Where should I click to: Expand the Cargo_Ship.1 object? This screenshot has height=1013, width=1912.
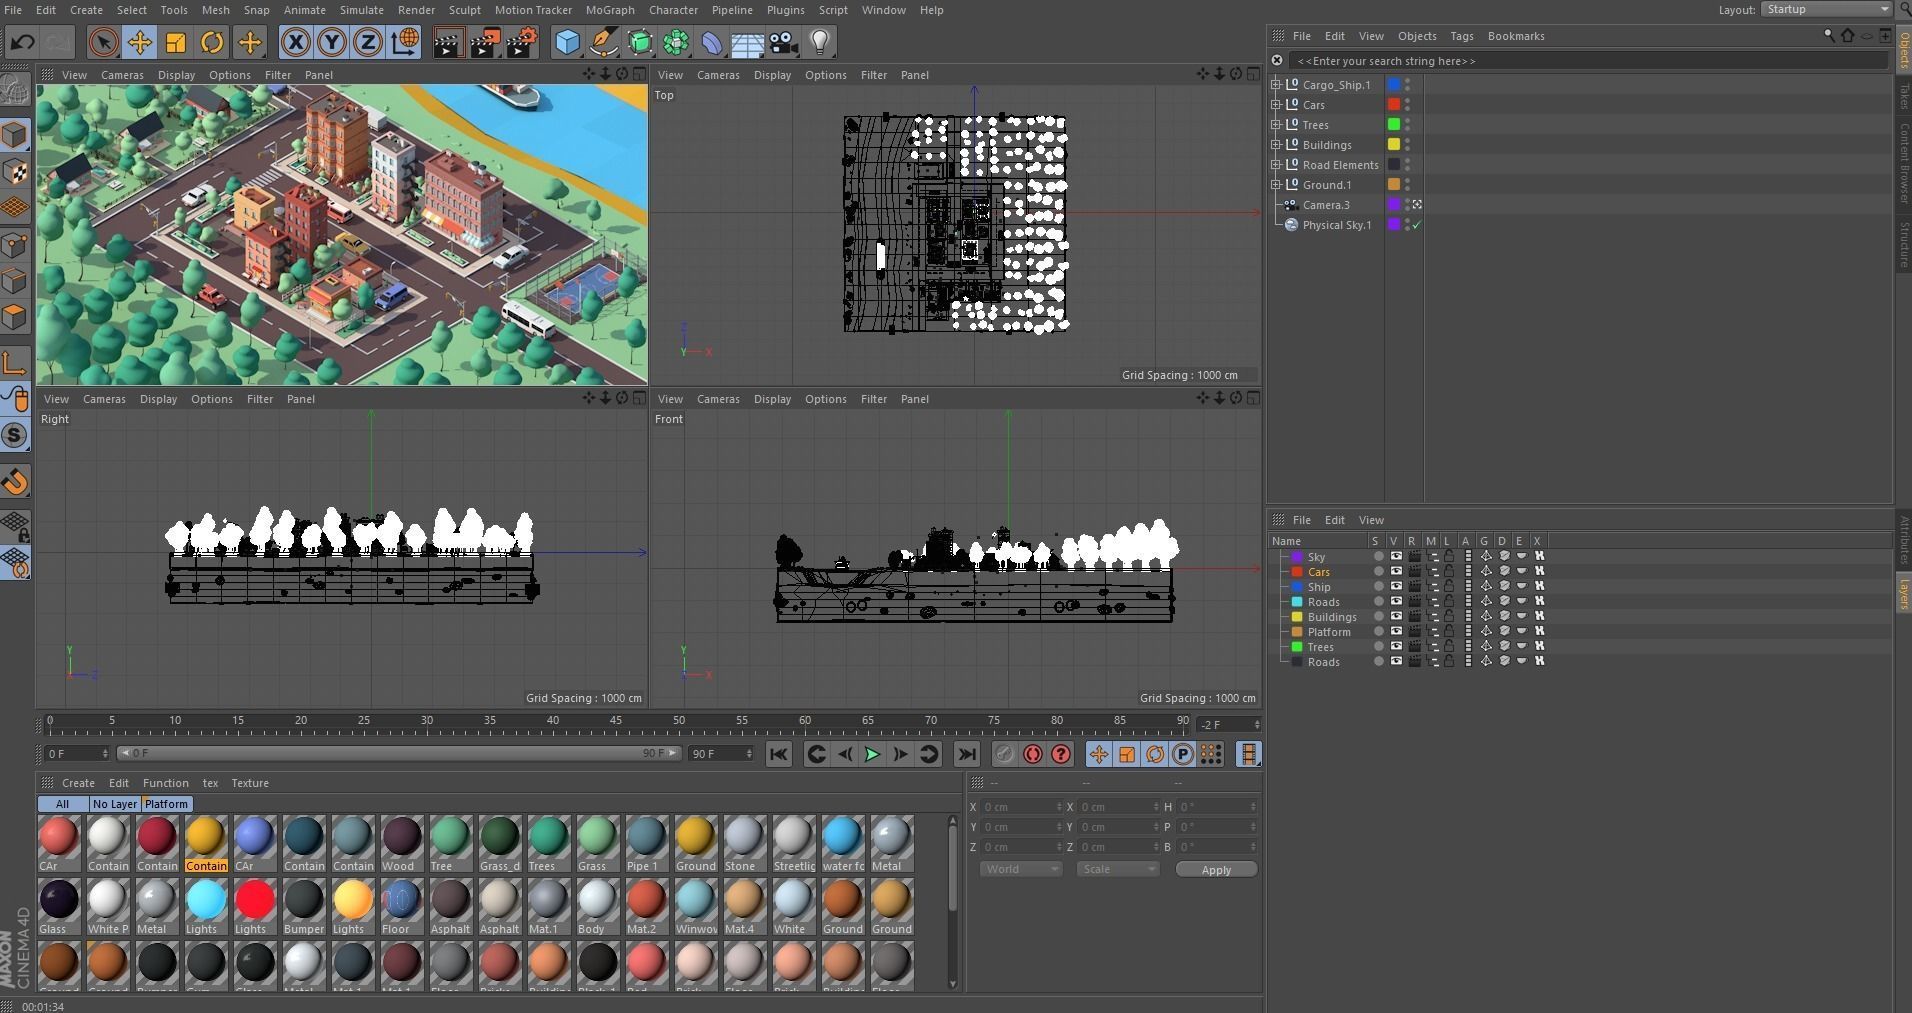pos(1276,85)
